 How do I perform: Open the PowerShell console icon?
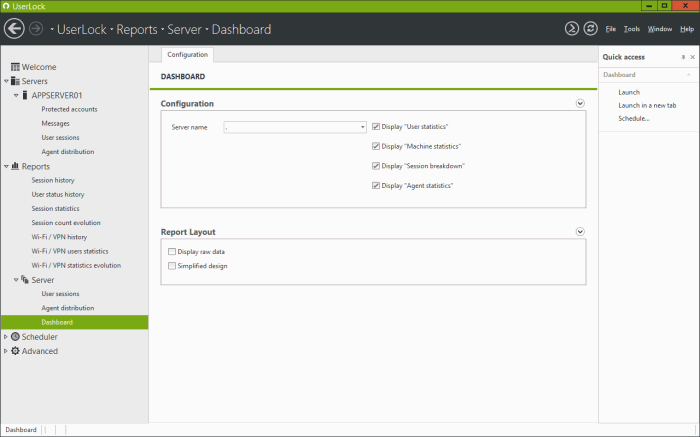pos(571,29)
